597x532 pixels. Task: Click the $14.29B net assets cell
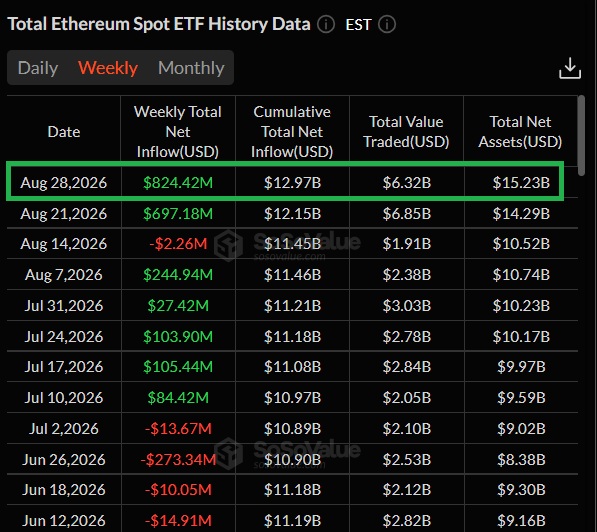click(x=521, y=214)
